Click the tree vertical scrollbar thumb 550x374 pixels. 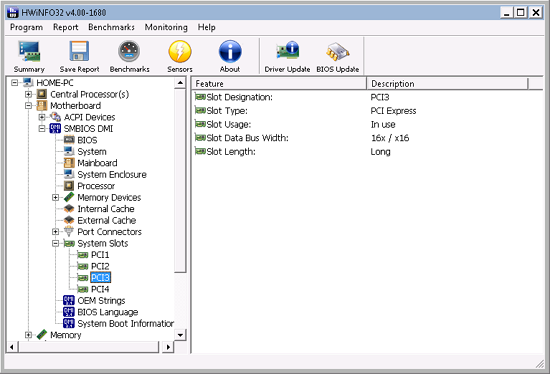[x=180, y=181]
